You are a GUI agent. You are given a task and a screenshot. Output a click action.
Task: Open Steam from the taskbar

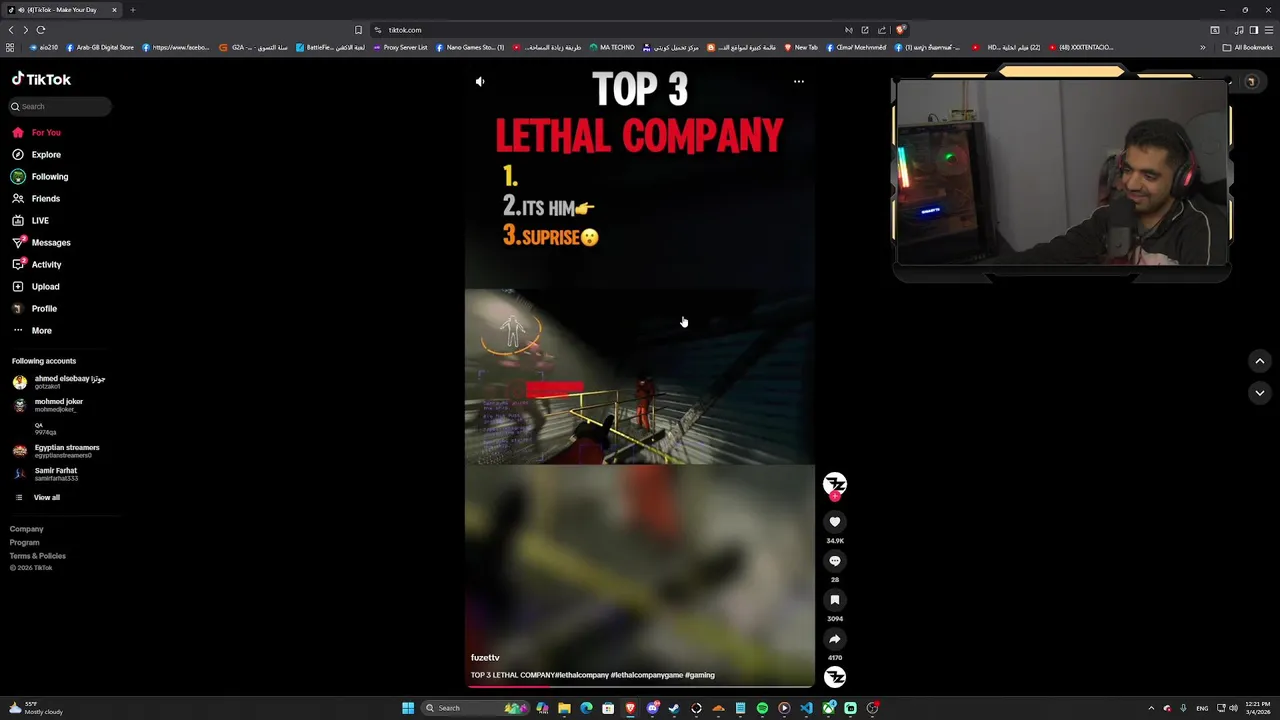pos(674,708)
